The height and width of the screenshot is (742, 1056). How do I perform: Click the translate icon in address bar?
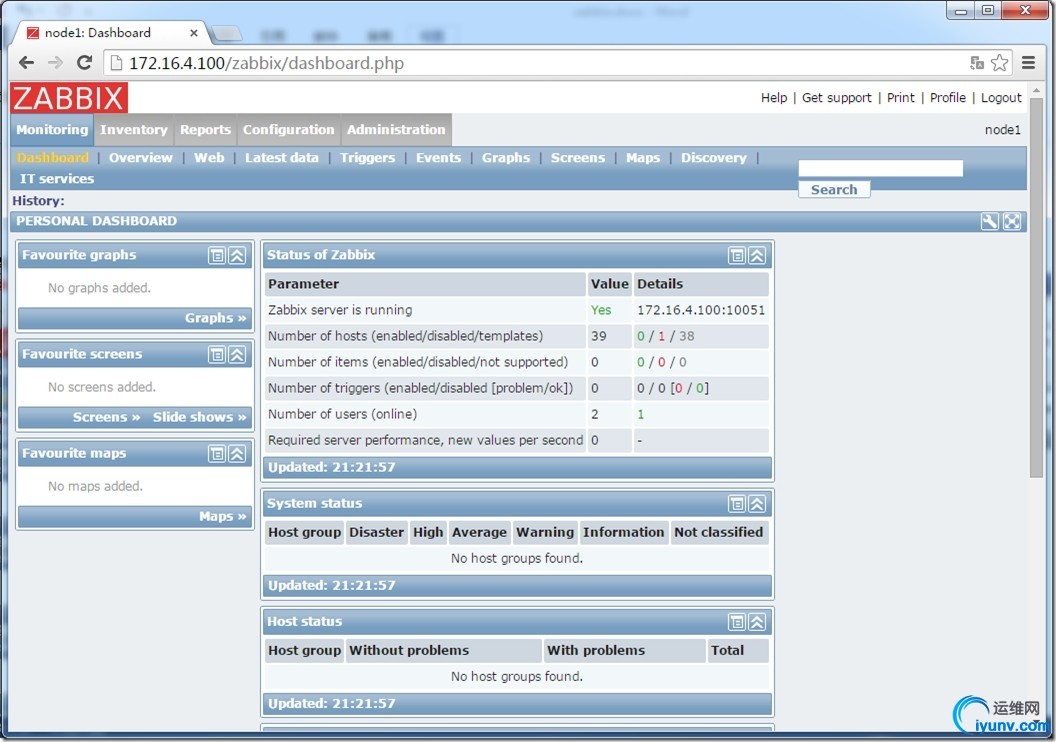(x=977, y=63)
